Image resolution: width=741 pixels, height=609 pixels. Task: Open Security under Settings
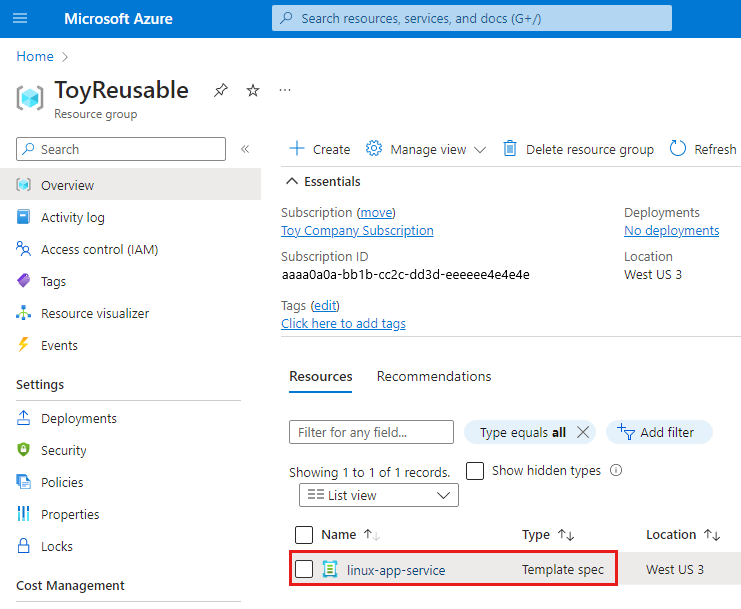pos(63,450)
